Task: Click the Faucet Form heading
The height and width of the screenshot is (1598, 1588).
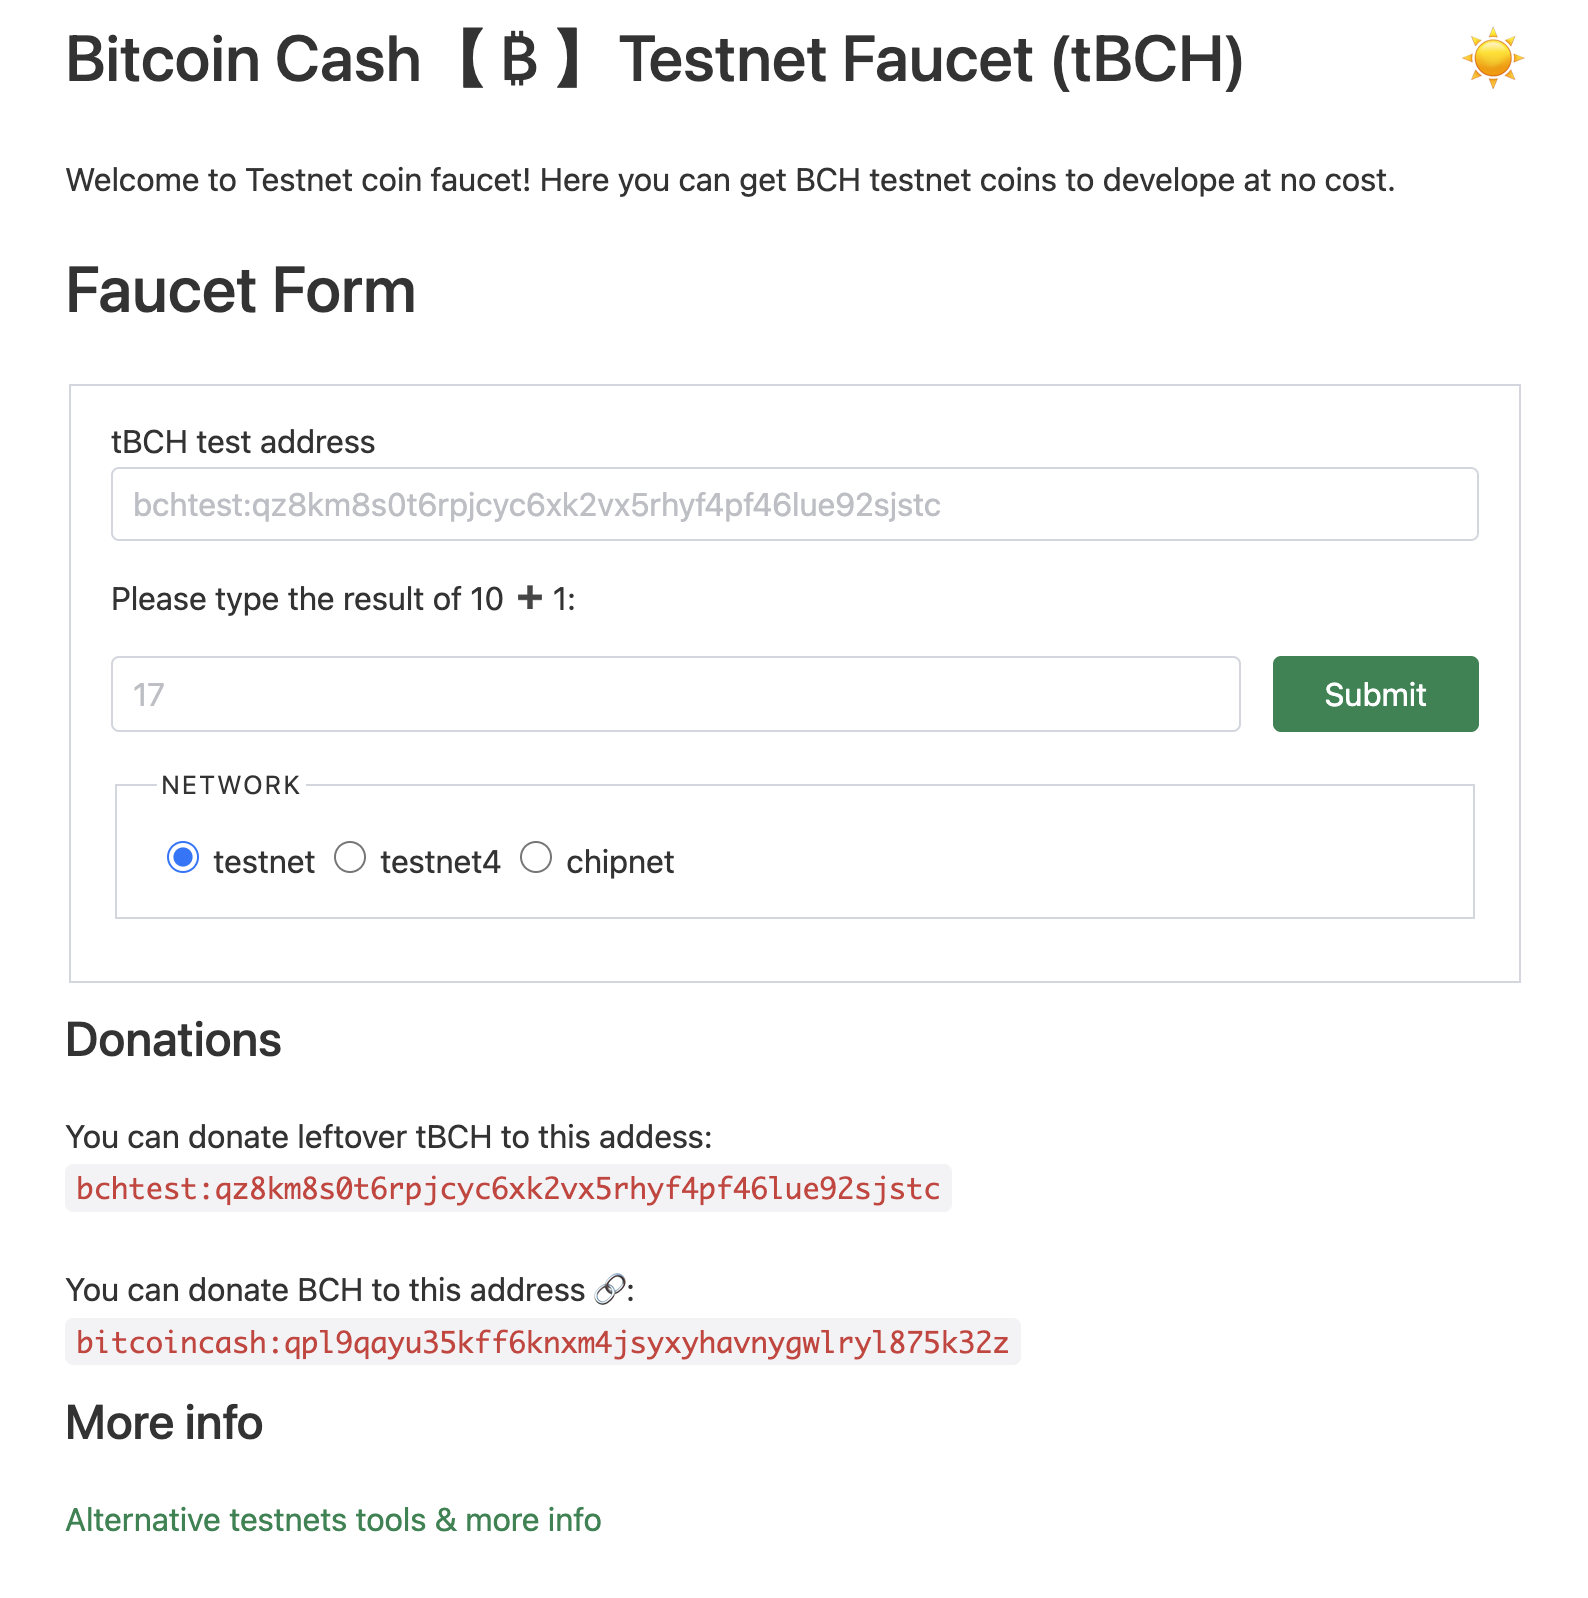Action: click(x=240, y=291)
